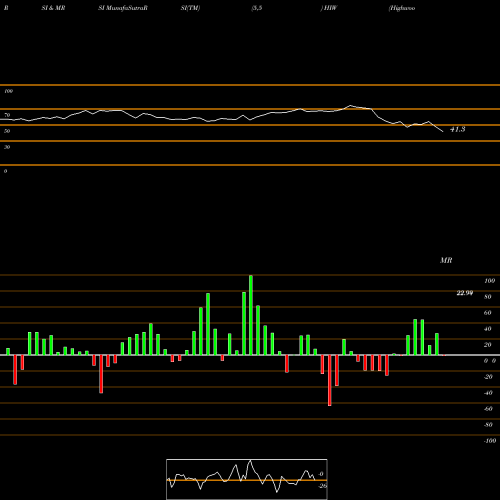
Task: Click the 'SI MunafaSutraR' title text
Action: 123,8
